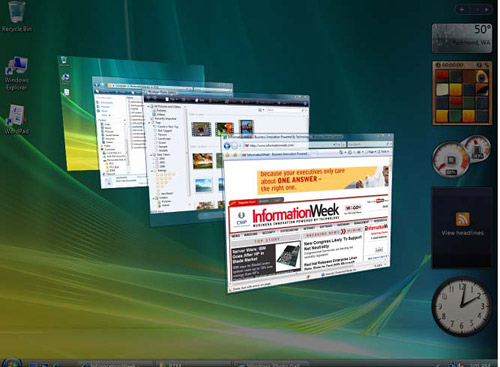This screenshot has width=500, height=367.
Task: Click the small memory meter dial gadget
Action: pos(477,149)
